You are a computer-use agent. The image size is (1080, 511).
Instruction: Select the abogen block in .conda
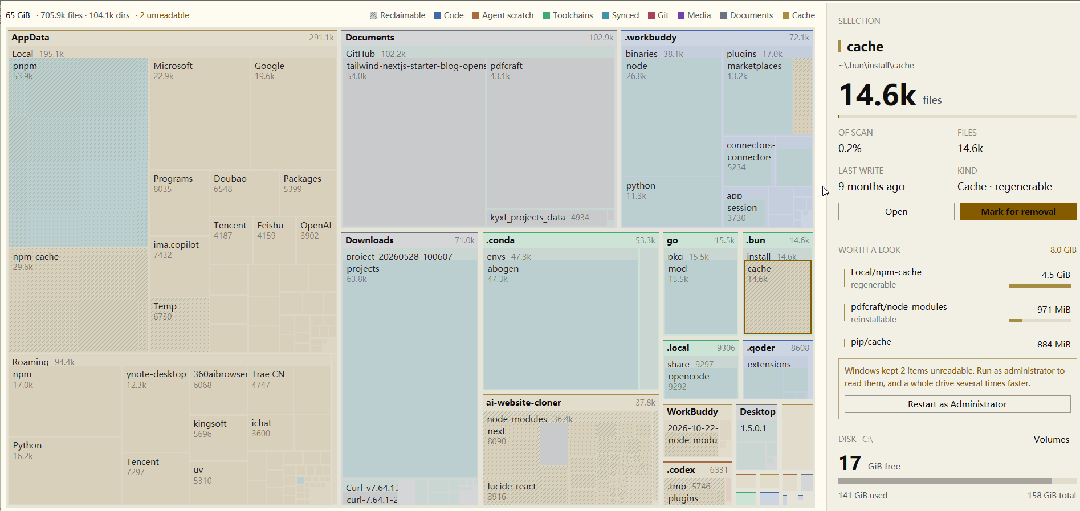coord(561,325)
